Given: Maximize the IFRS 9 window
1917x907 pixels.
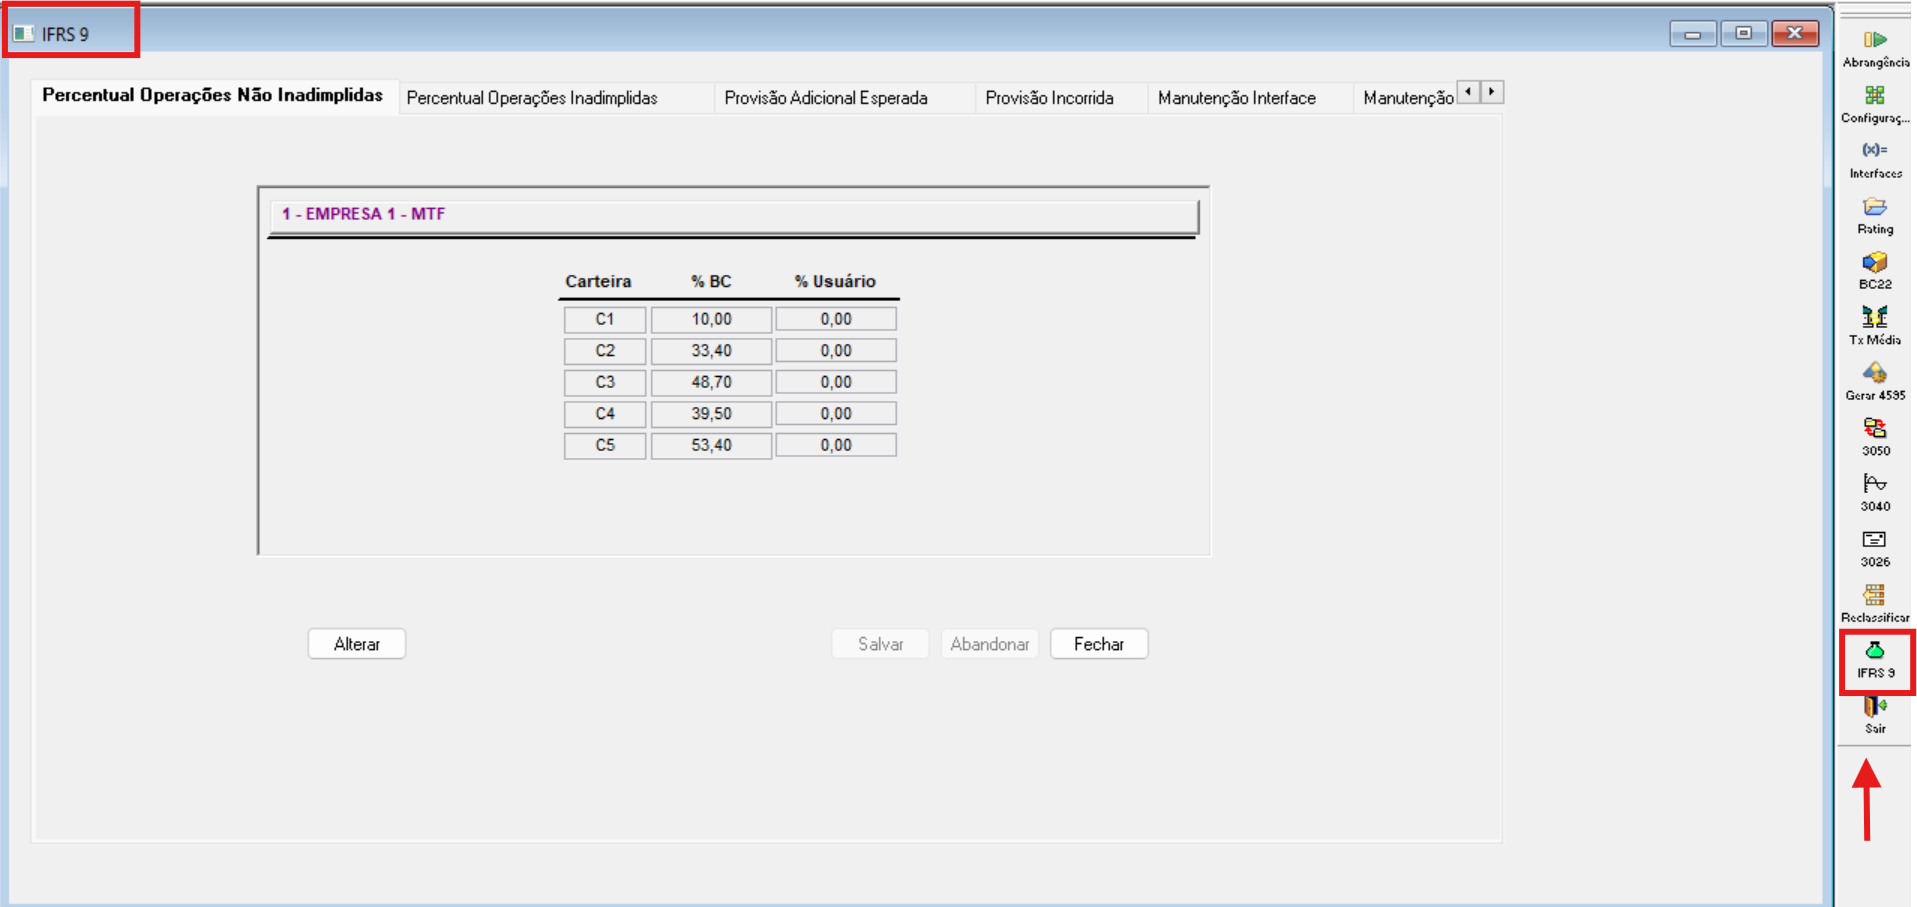Looking at the screenshot, I should (1743, 34).
